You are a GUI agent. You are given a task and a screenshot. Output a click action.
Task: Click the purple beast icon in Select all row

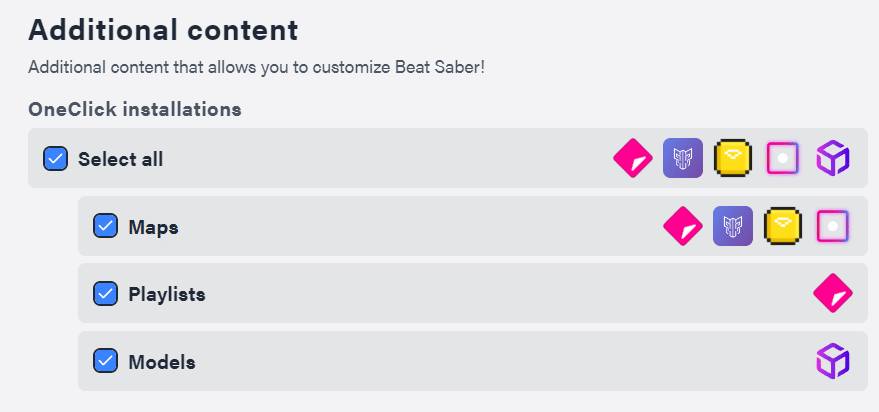(683, 158)
